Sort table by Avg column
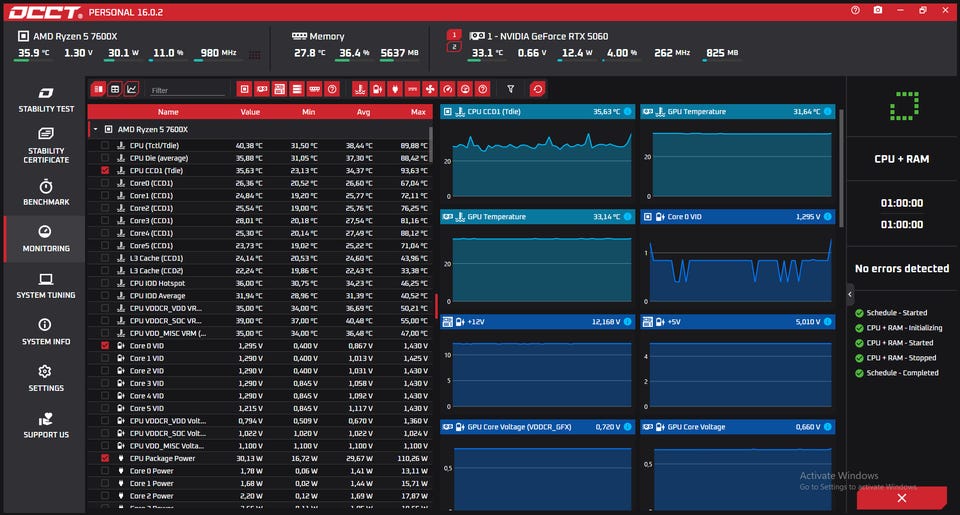Viewport: 960px width, 515px height. pyautogui.click(x=363, y=112)
